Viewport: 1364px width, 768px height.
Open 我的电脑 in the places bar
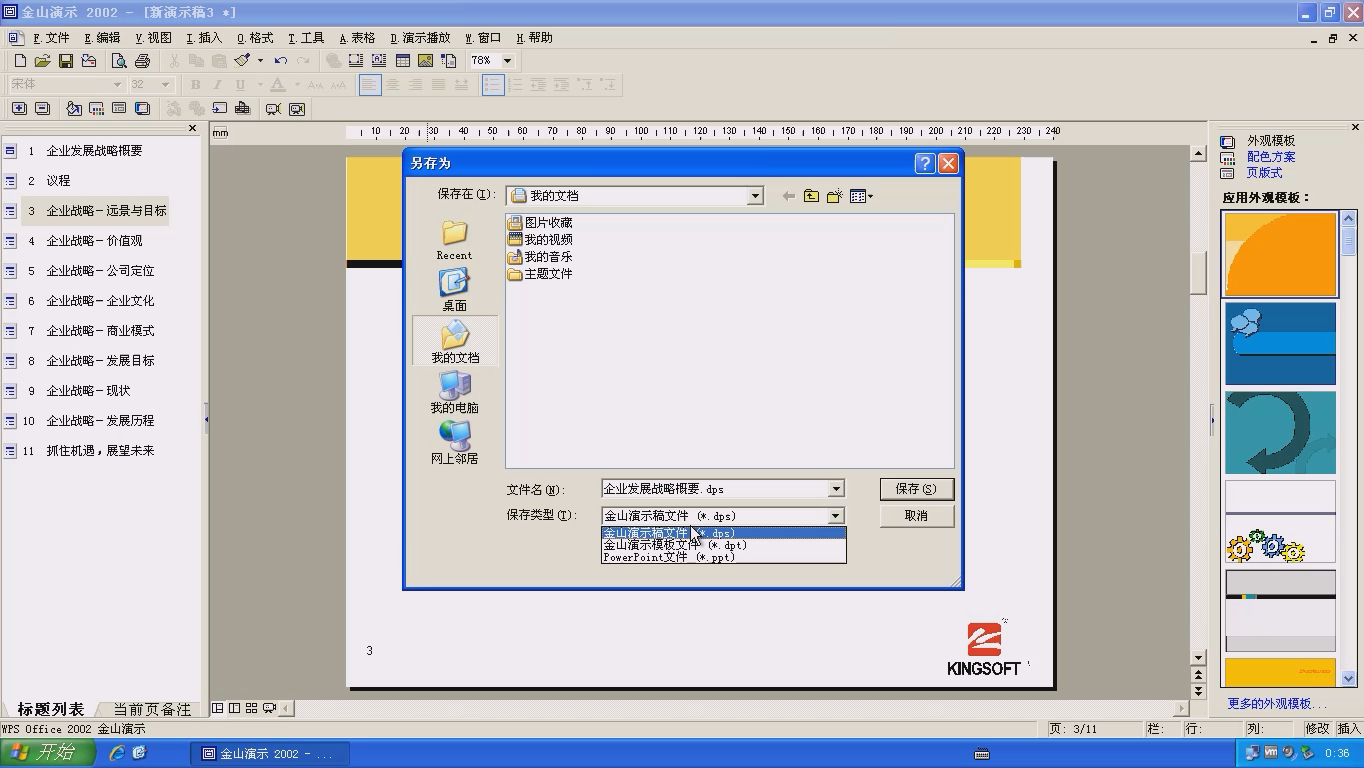pyautogui.click(x=454, y=392)
